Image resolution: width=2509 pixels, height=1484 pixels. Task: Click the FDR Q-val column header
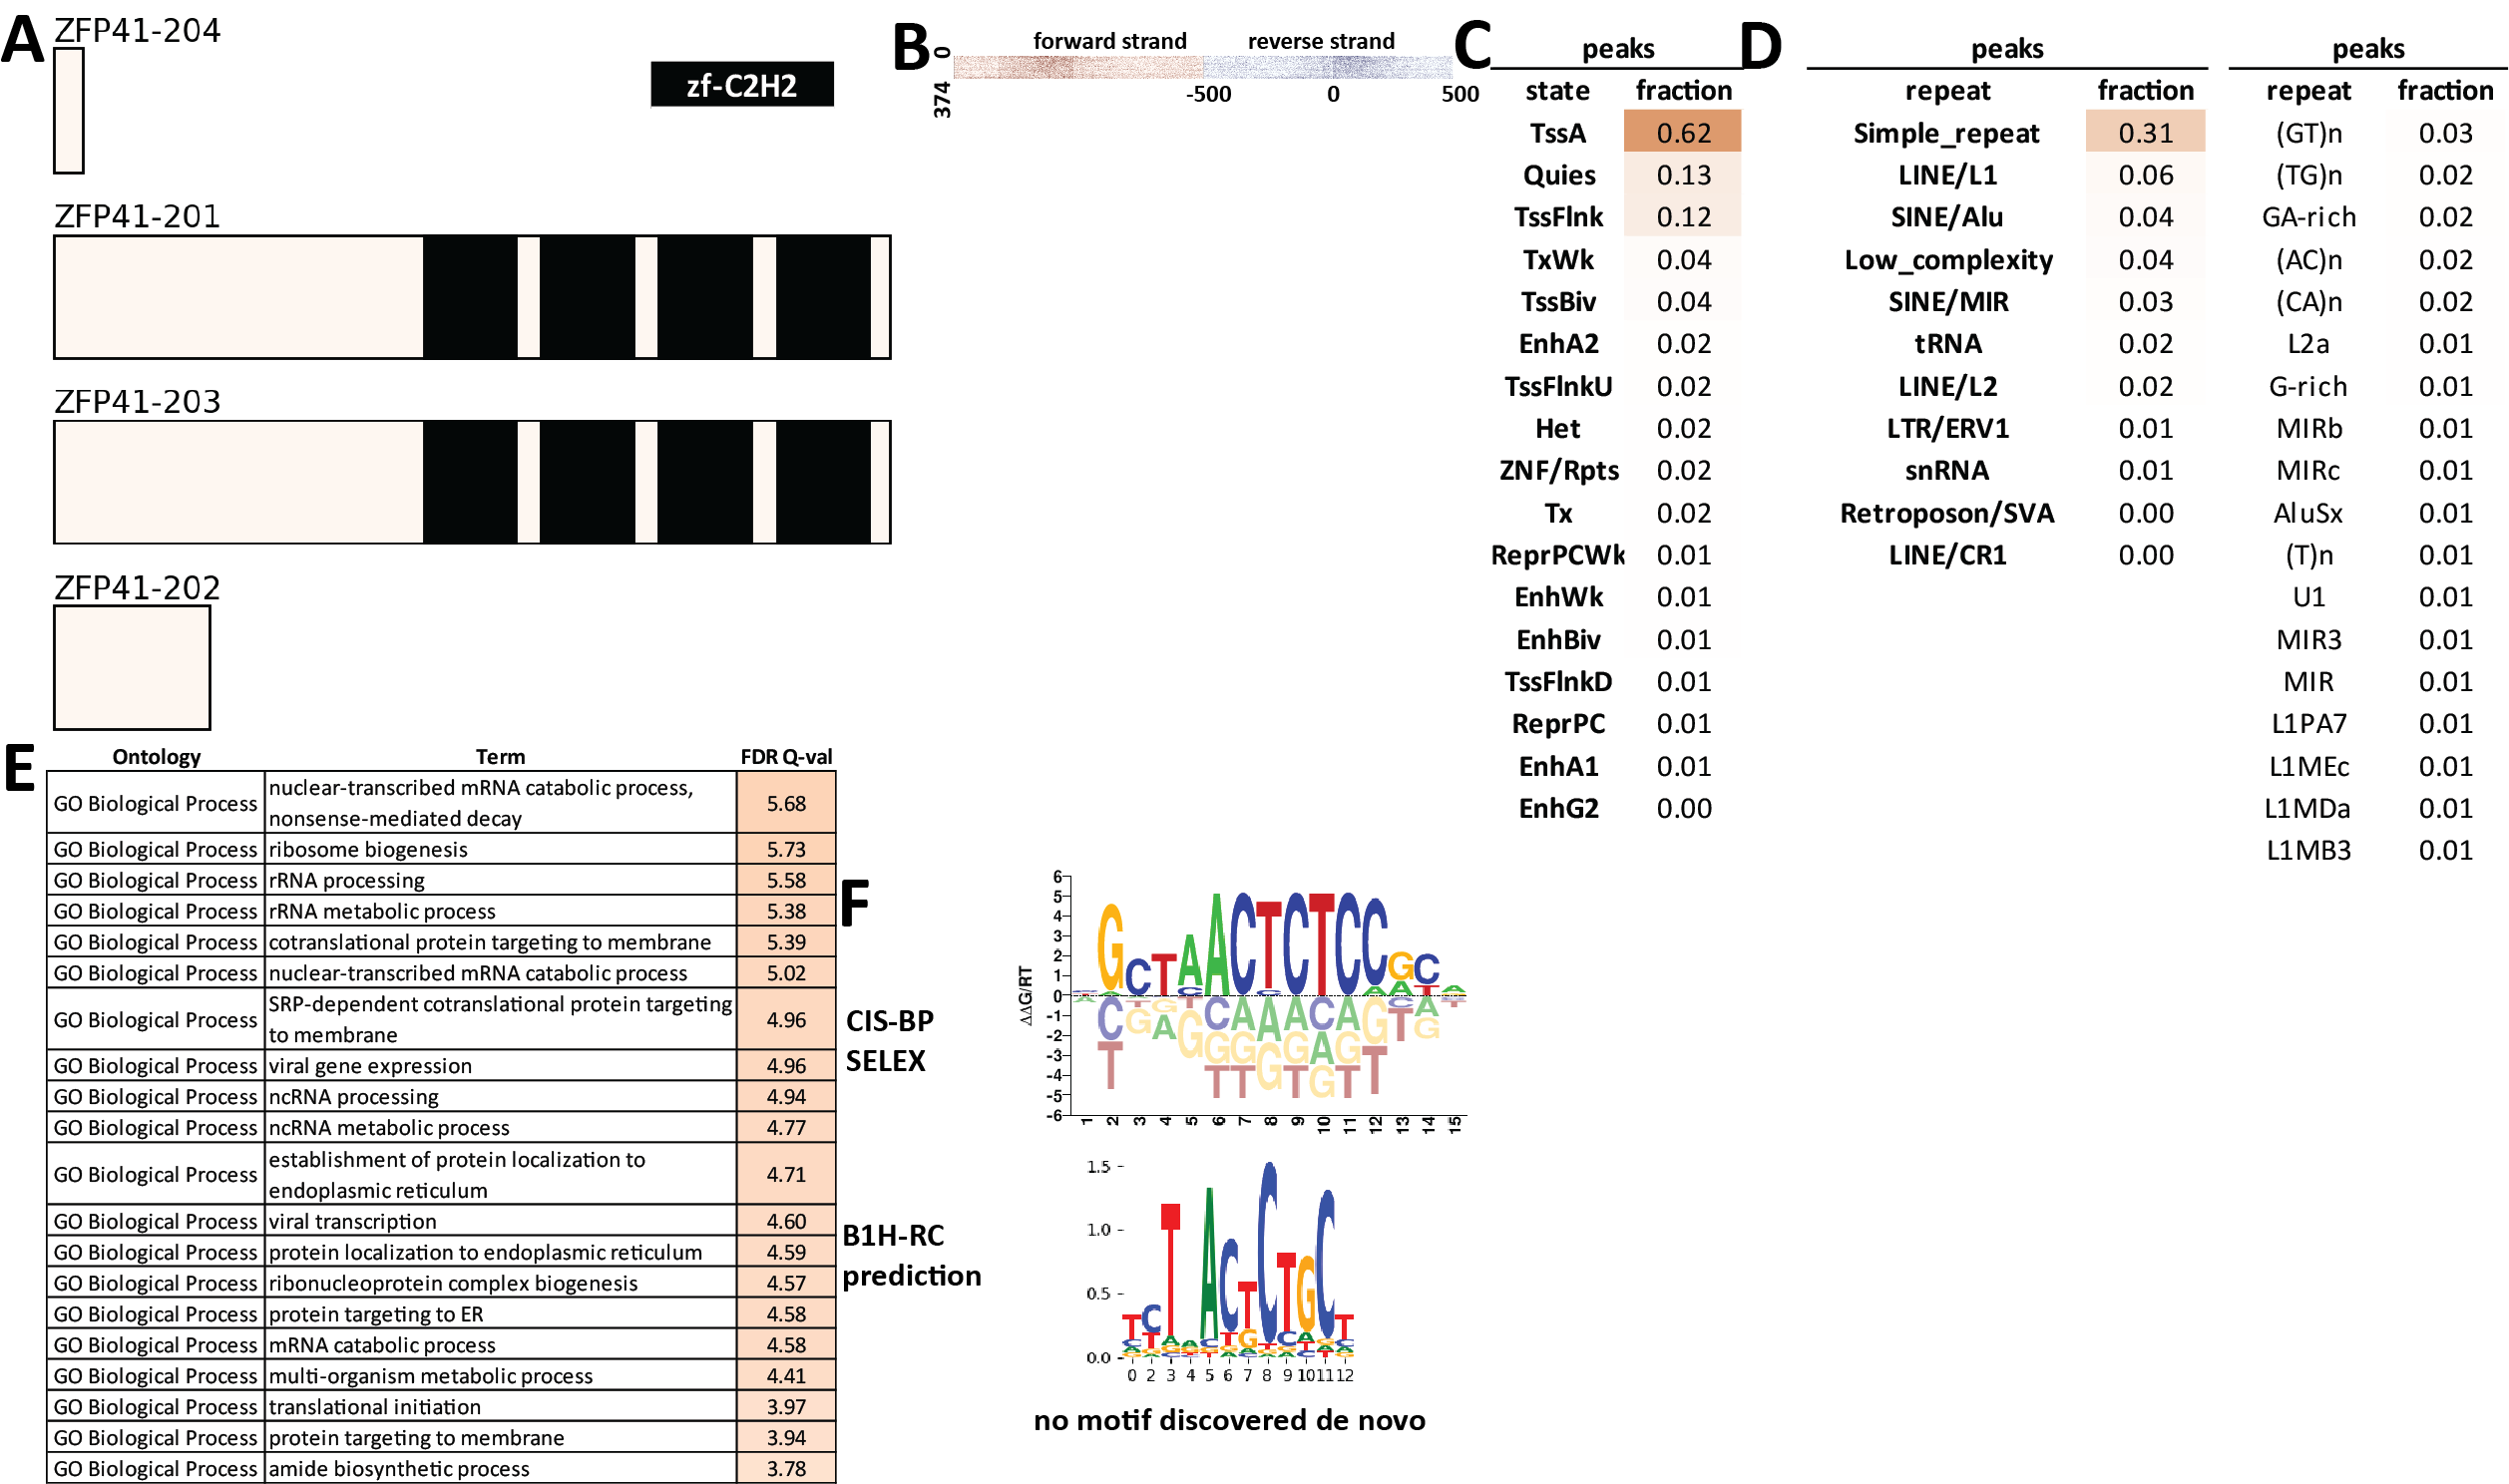tap(785, 756)
